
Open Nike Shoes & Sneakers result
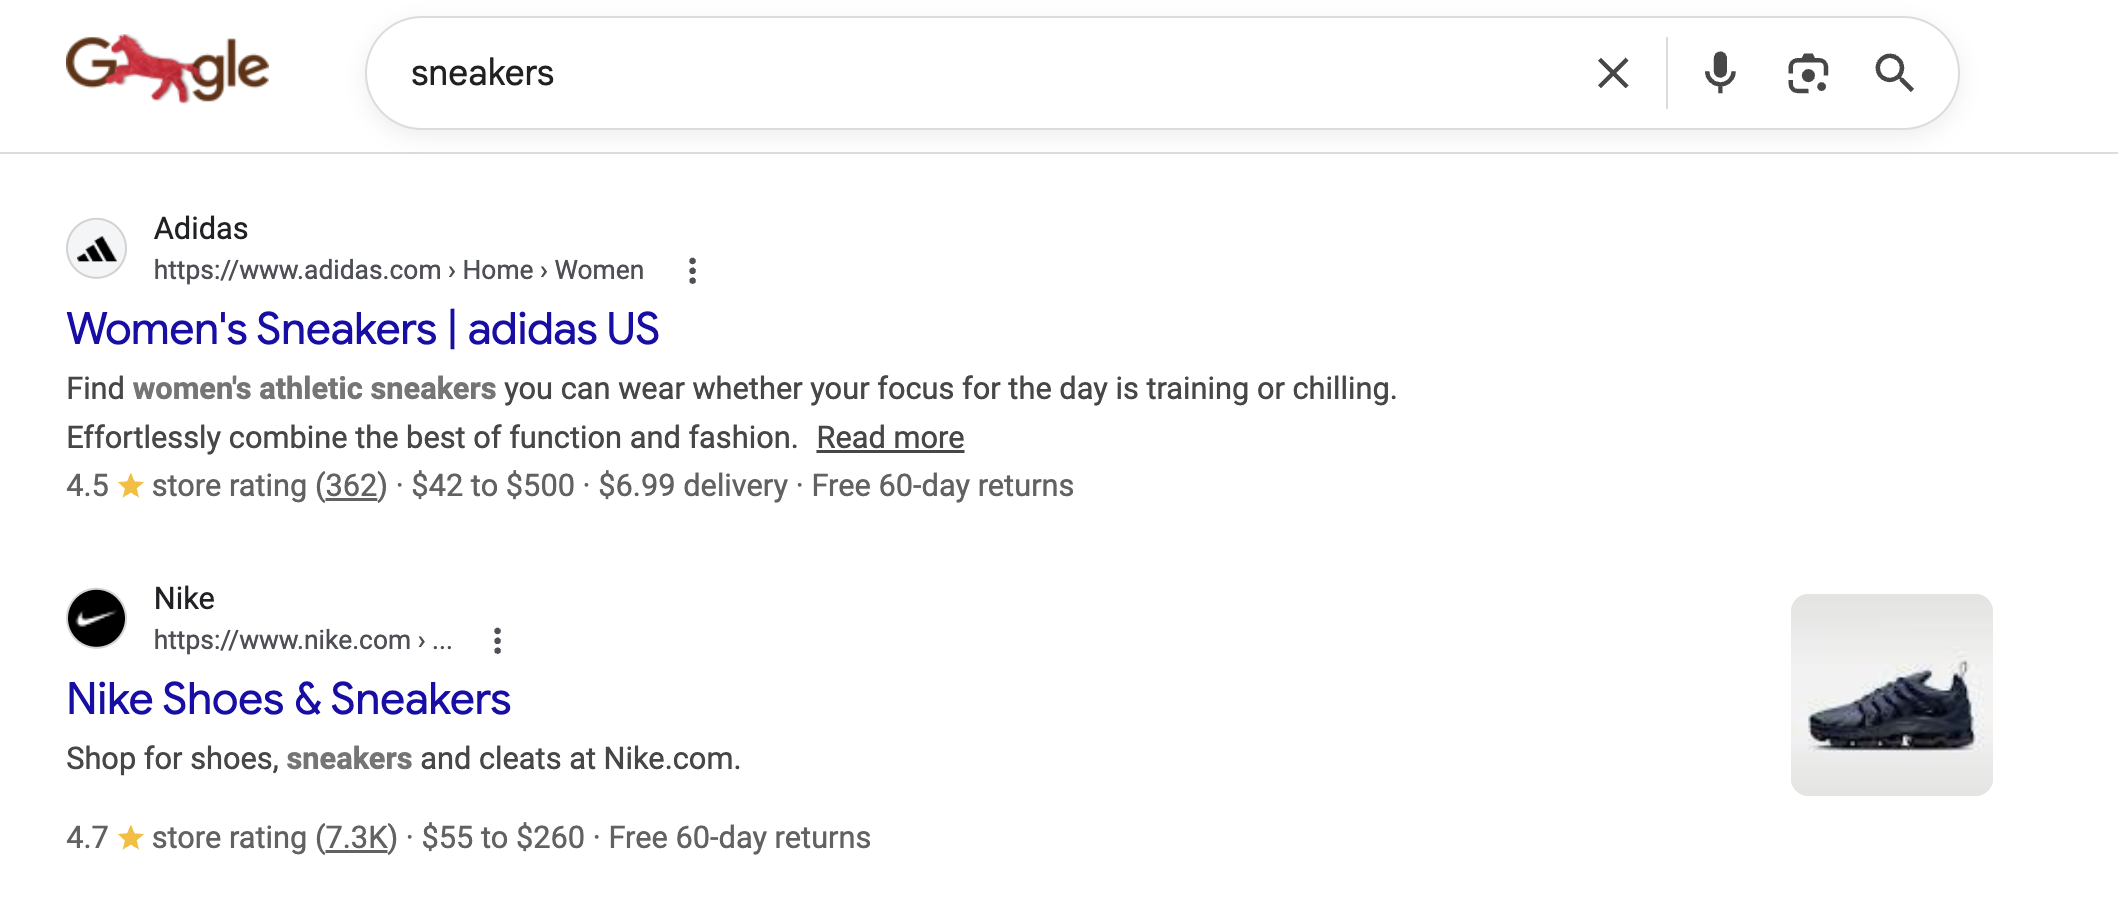click(287, 698)
